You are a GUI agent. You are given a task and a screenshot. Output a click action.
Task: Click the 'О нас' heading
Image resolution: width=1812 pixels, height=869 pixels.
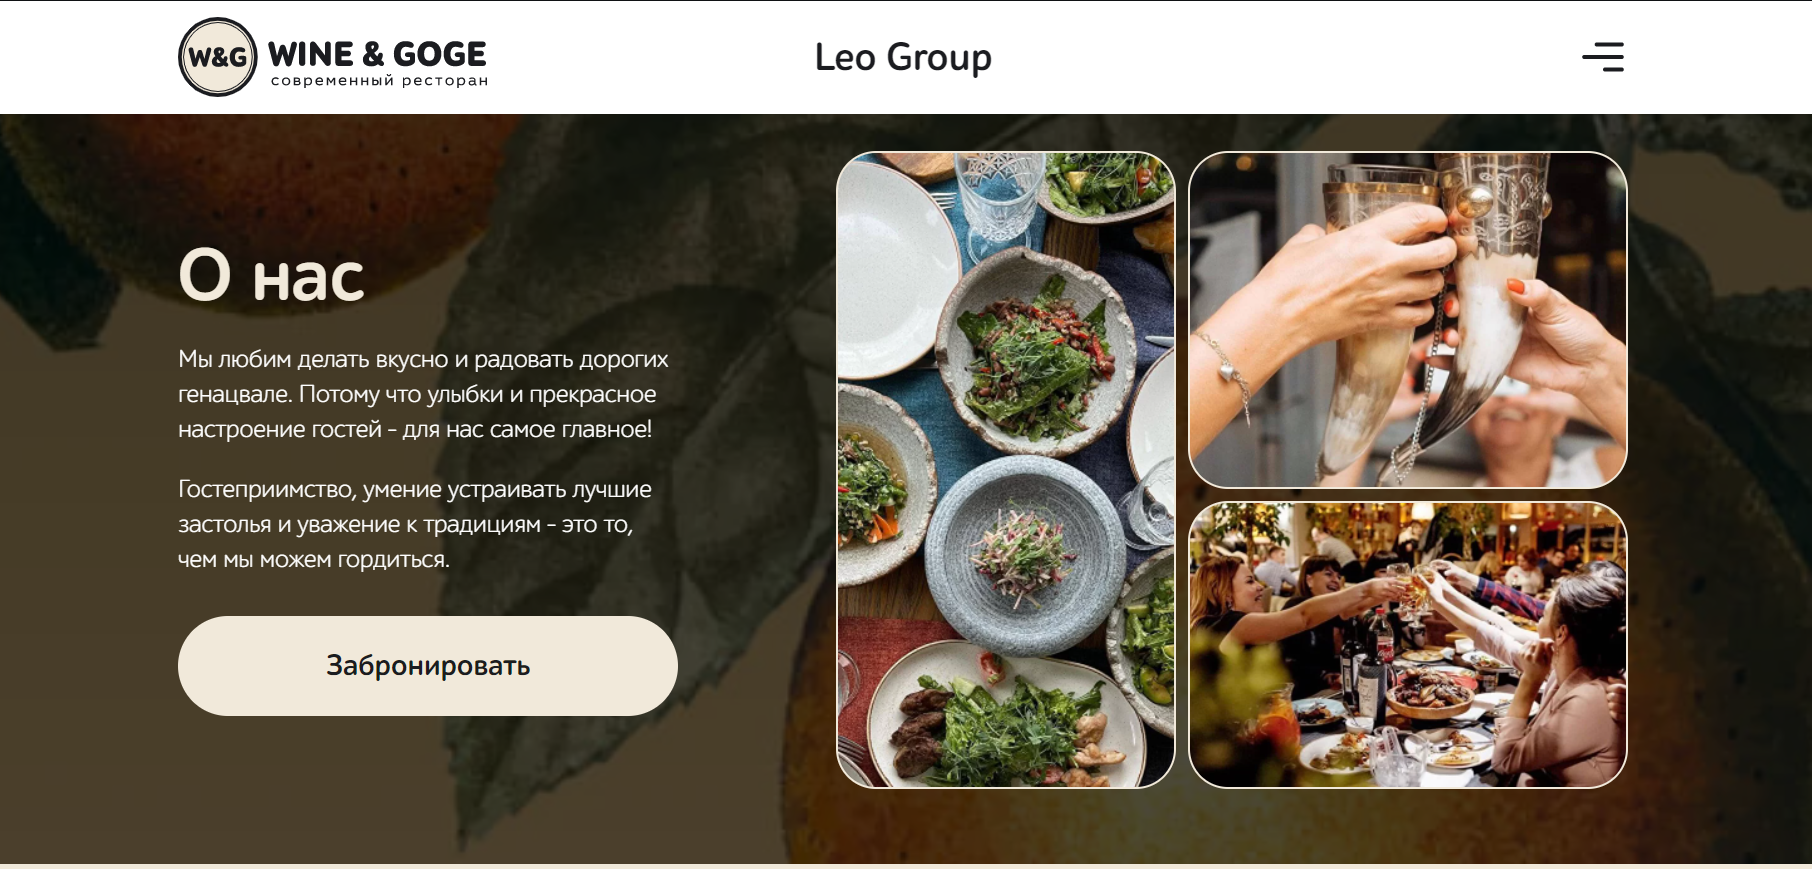coord(271,275)
